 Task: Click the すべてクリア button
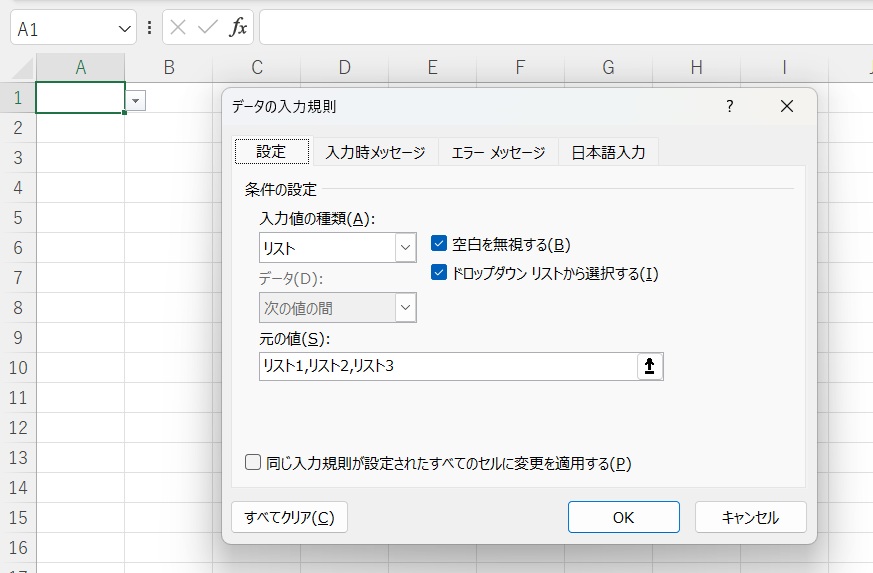coord(289,517)
